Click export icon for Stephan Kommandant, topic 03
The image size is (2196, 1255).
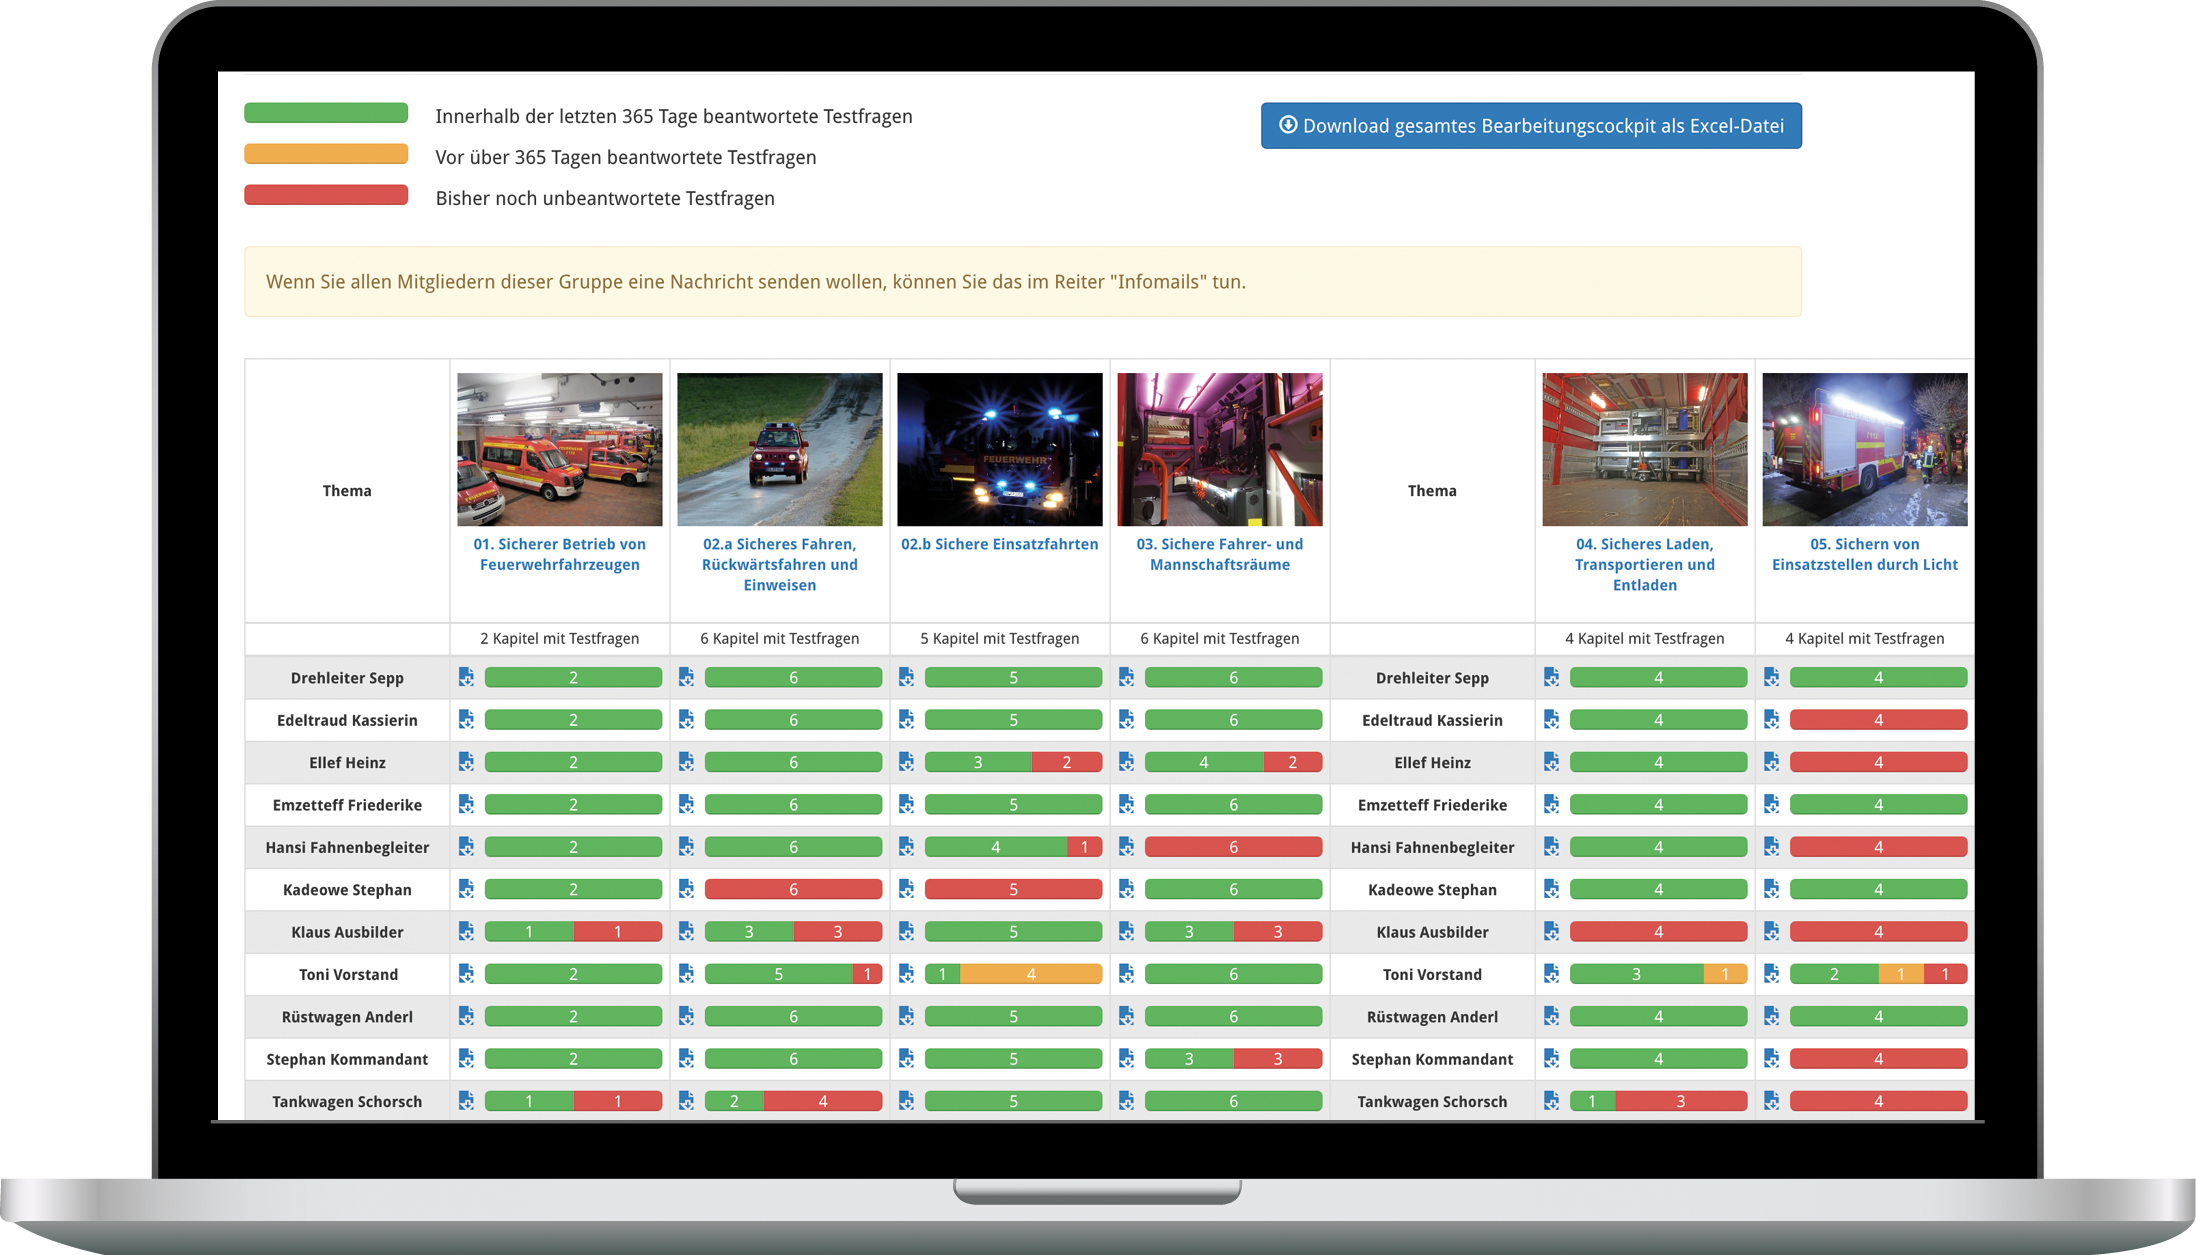coord(1126,1058)
